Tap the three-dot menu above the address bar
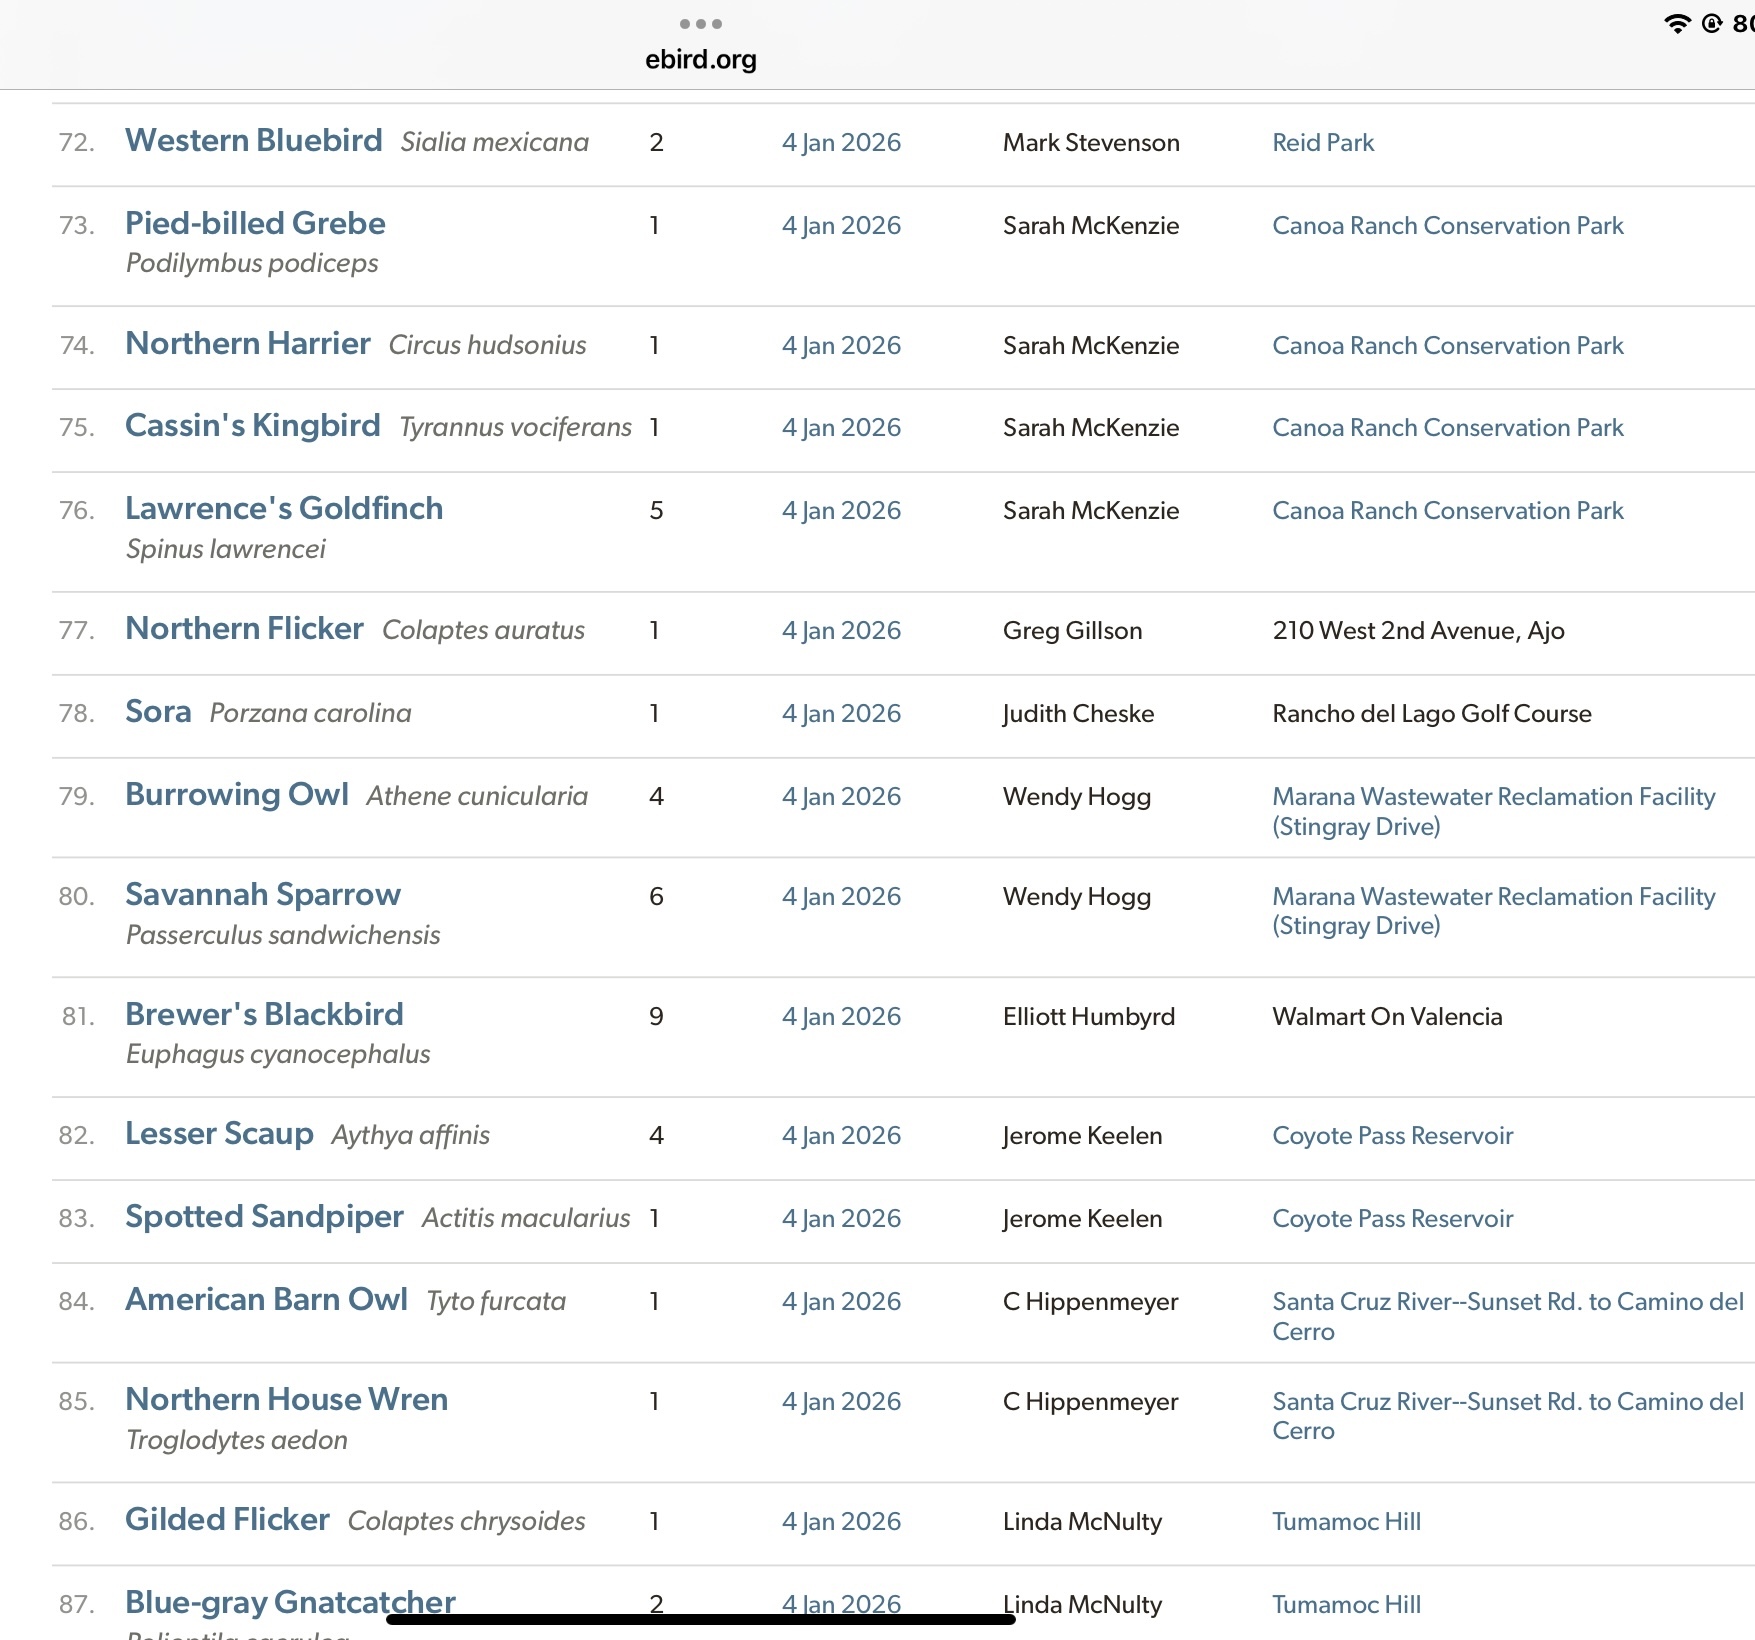This screenshot has height=1640, width=1755. (700, 24)
